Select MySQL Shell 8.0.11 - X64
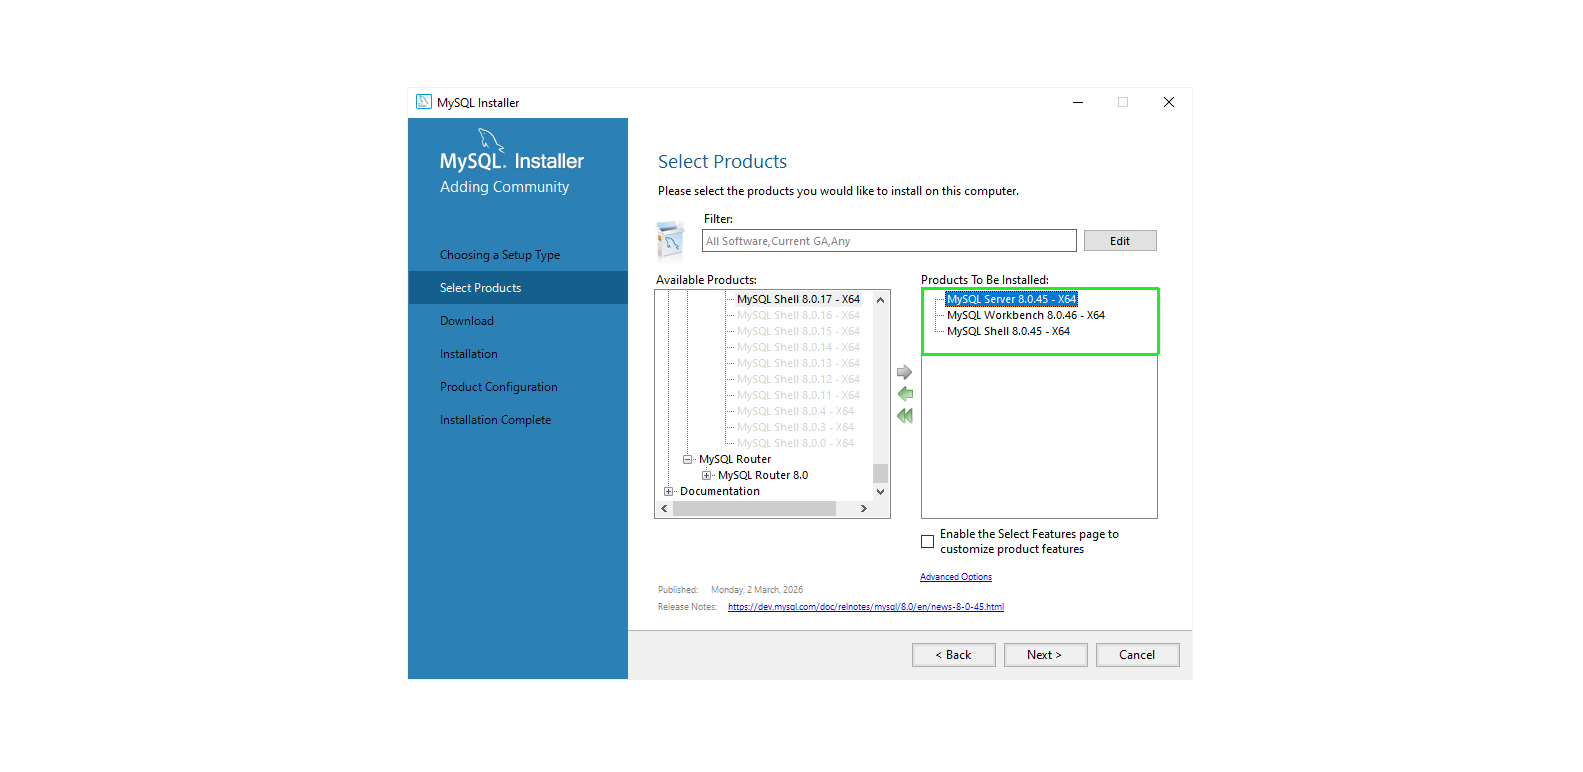Viewport: 1583px width, 772px height. (798, 395)
